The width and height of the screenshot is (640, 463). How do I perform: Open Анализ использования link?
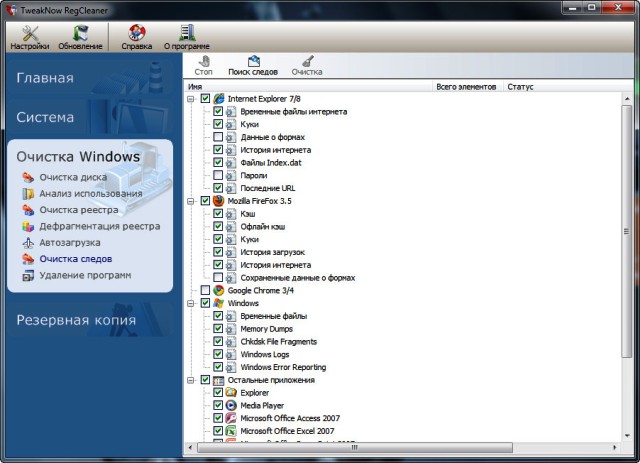pos(91,194)
